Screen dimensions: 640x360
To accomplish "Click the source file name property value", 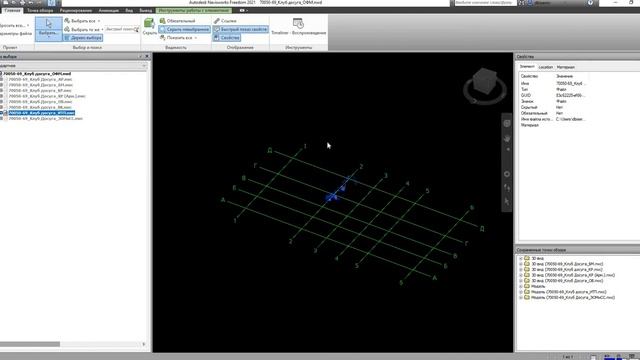I will click(570, 119).
